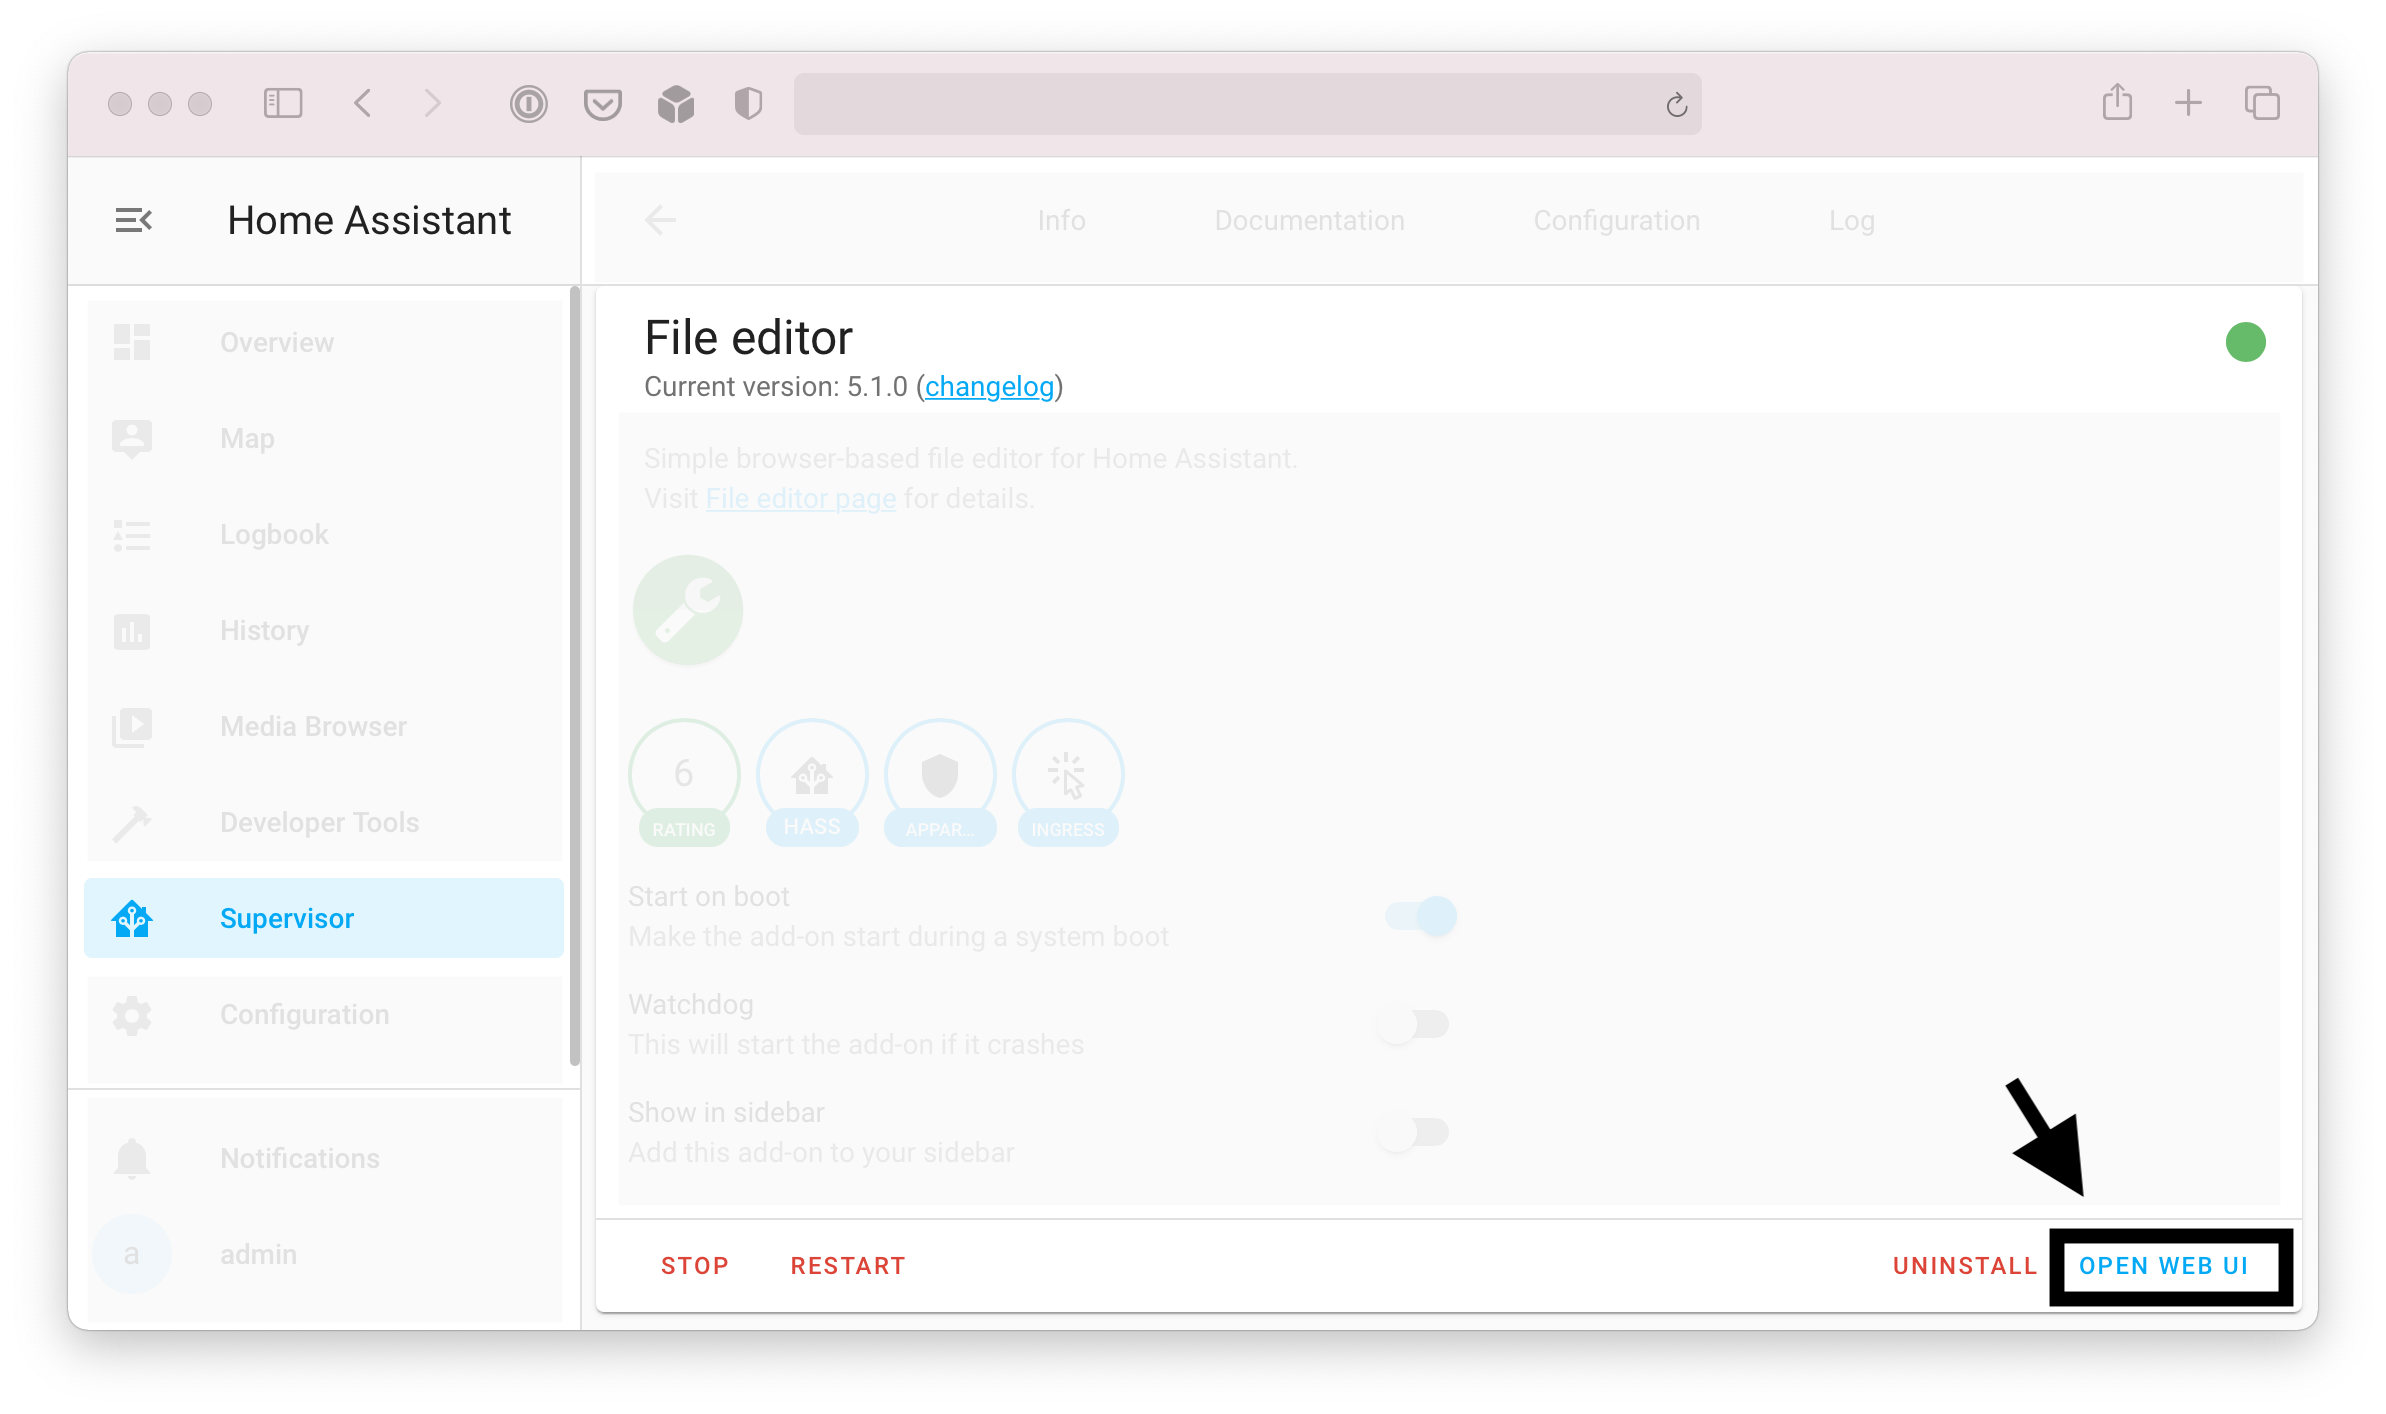The height and width of the screenshot is (1414, 2386).
Task: Click the Supervisor sidebar icon
Action: [132, 918]
